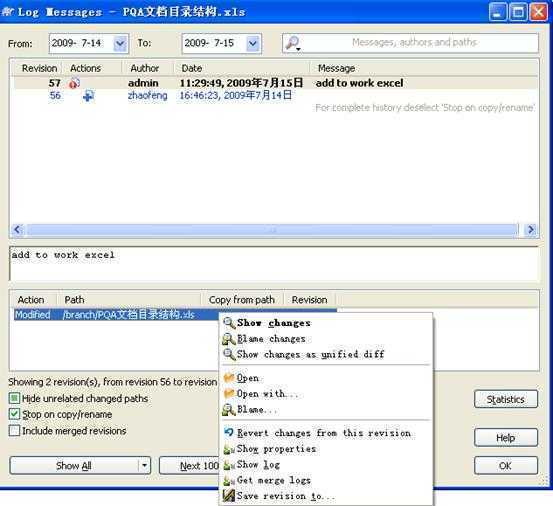This screenshot has width=553, height=506.
Task: Select Show changes as unified diff
Action: 326,354
